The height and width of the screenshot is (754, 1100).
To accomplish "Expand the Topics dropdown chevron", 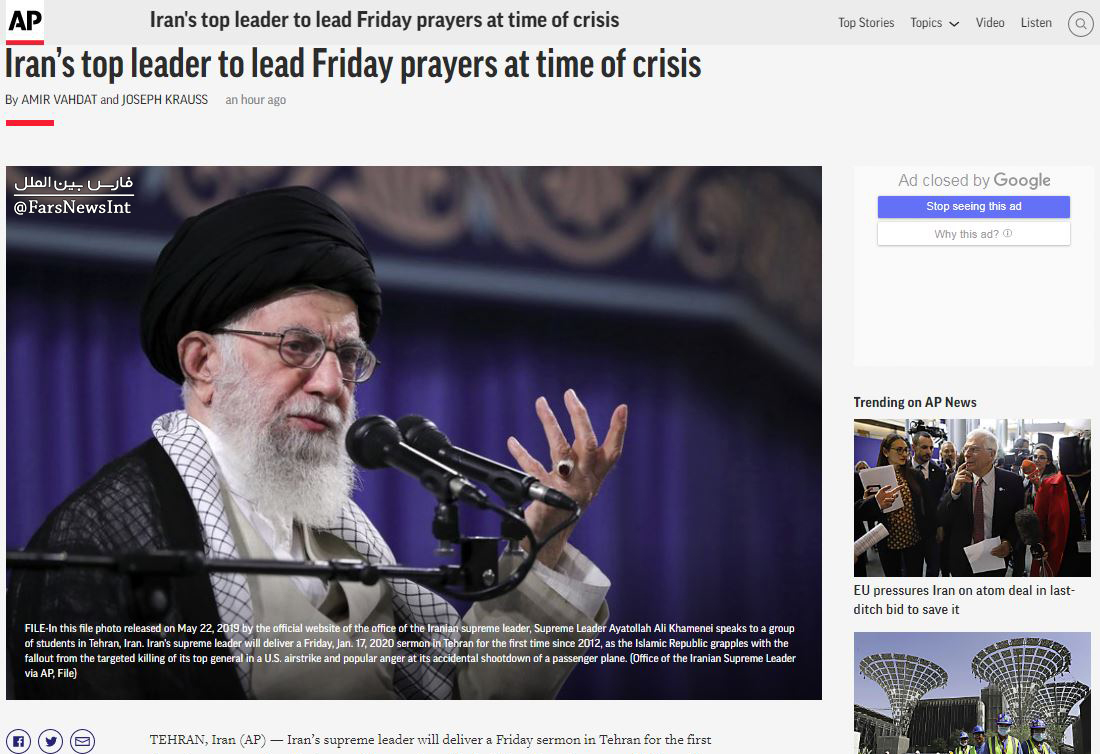I will tap(954, 24).
